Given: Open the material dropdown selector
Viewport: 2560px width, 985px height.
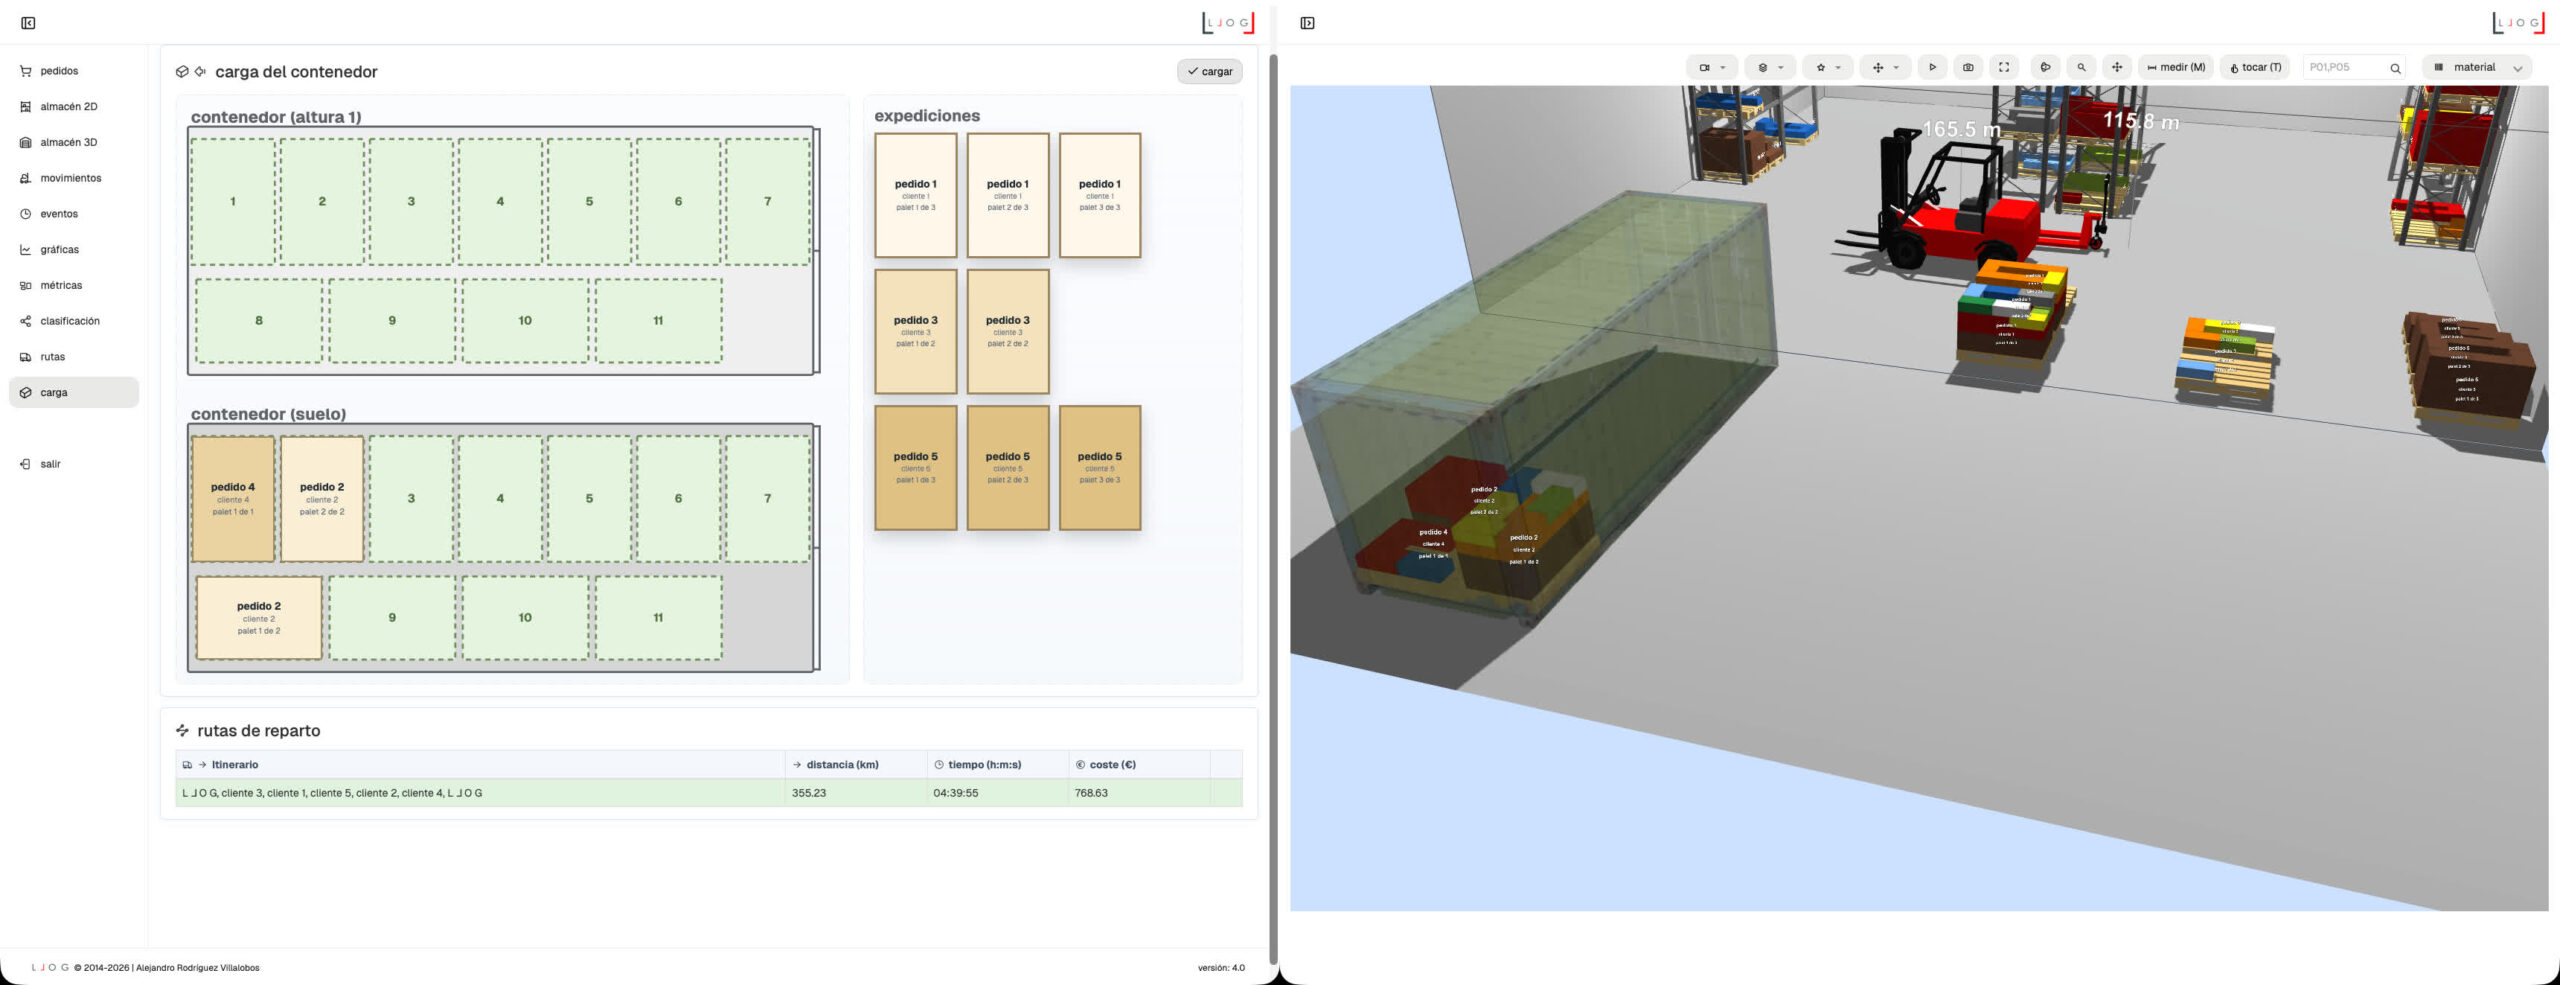Looking at the screenshot, I should pos(2477,68).
